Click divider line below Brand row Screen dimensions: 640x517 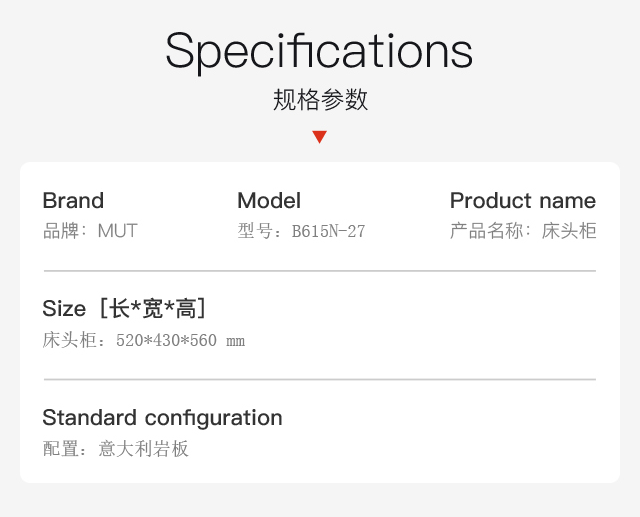click(320, 271)
